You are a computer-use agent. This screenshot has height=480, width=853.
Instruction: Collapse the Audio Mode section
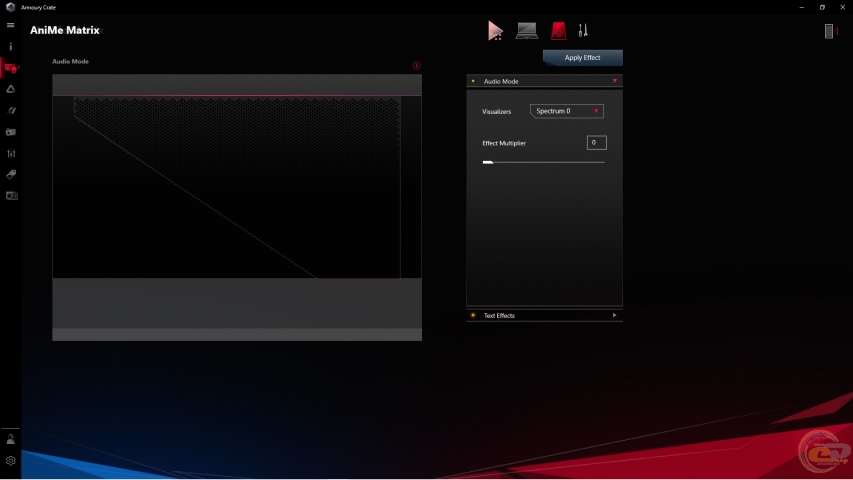615,81
